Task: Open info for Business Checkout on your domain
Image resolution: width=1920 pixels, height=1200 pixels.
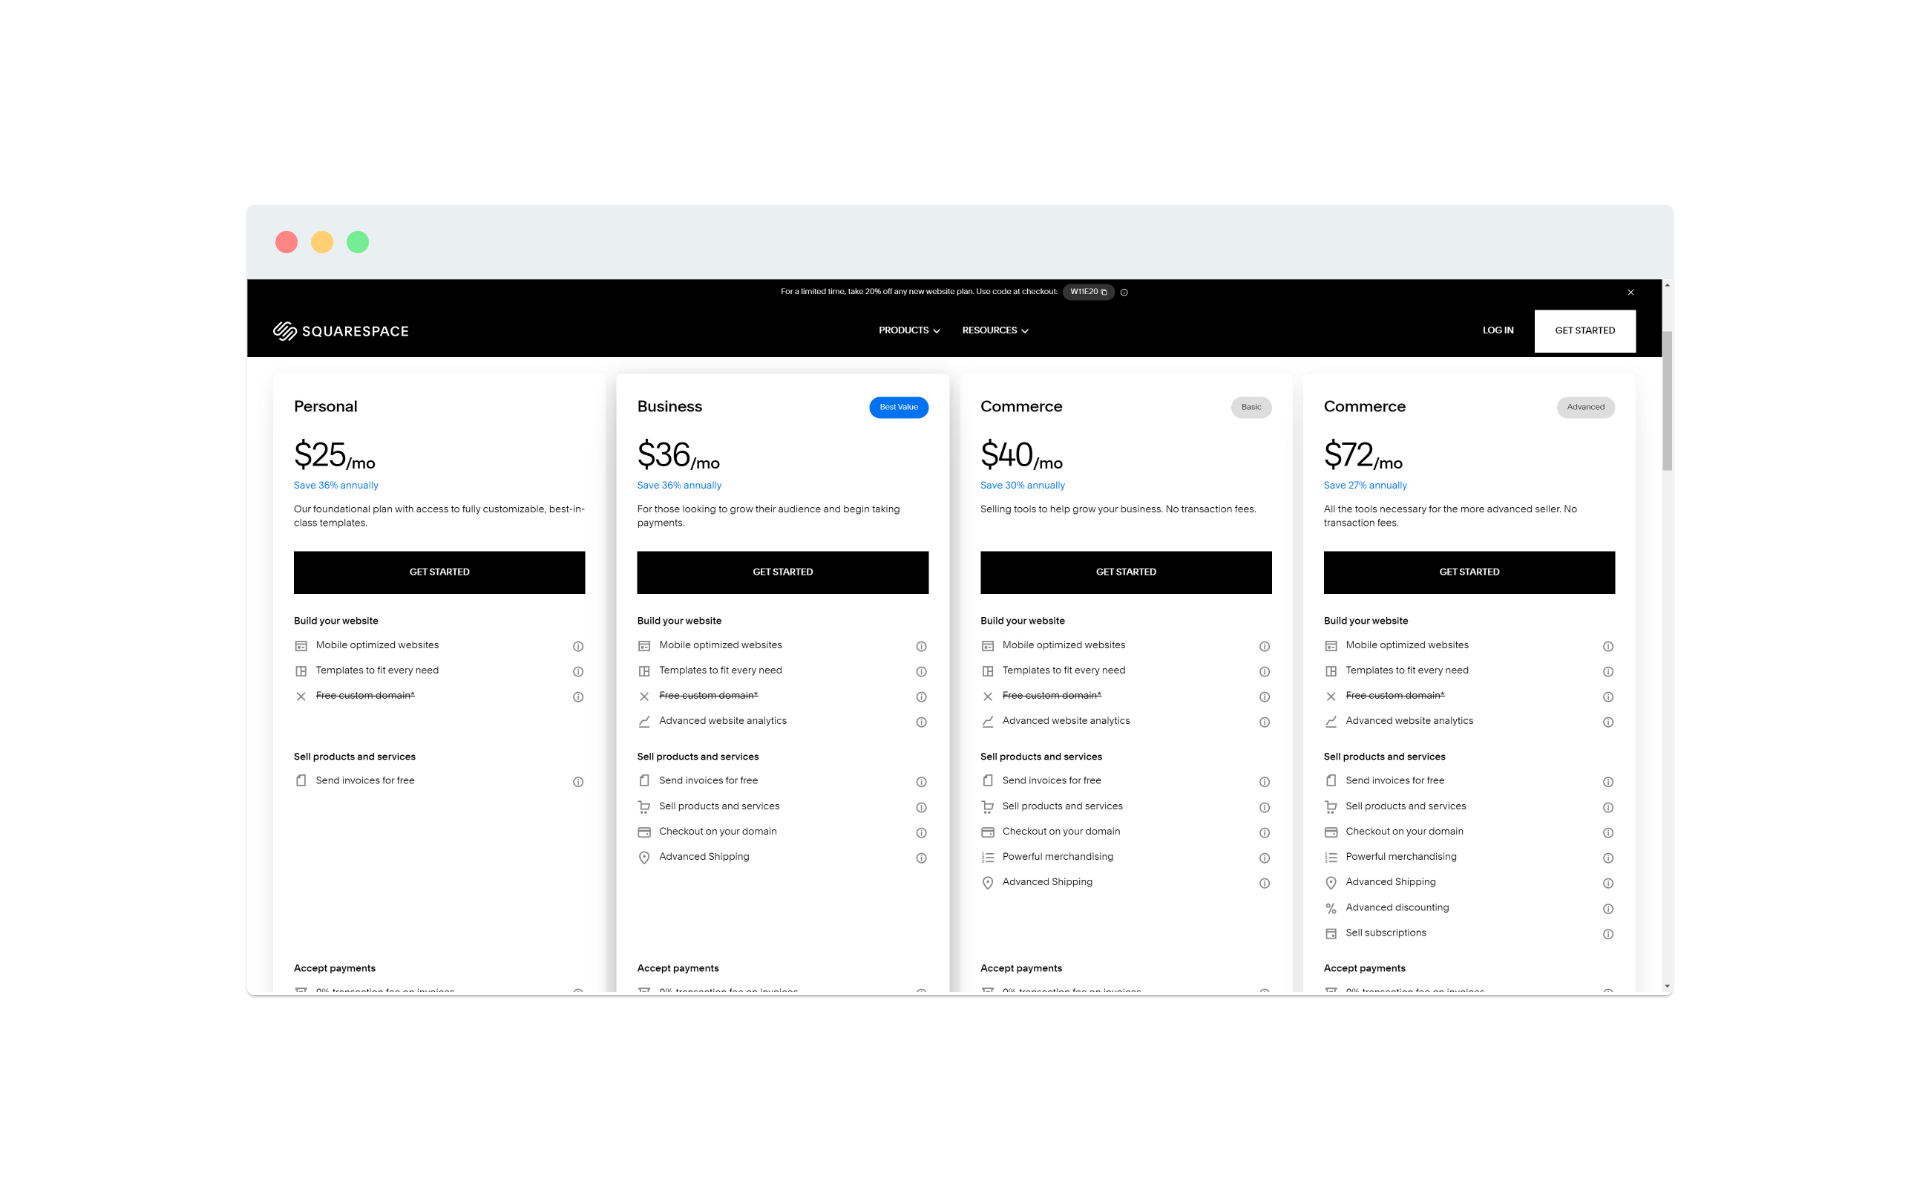Action: 921,833
